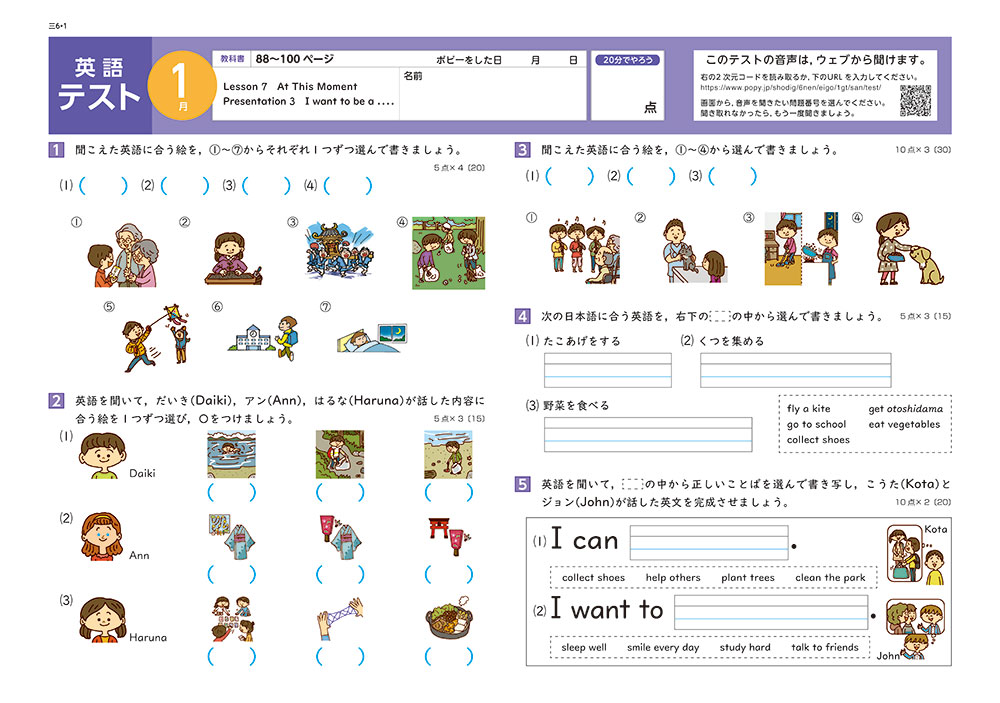Image resolution: width=1000 pixels, height=703 pixels.
Task: Click picture ① boy with grandparents
Action: tap(122, 255)
